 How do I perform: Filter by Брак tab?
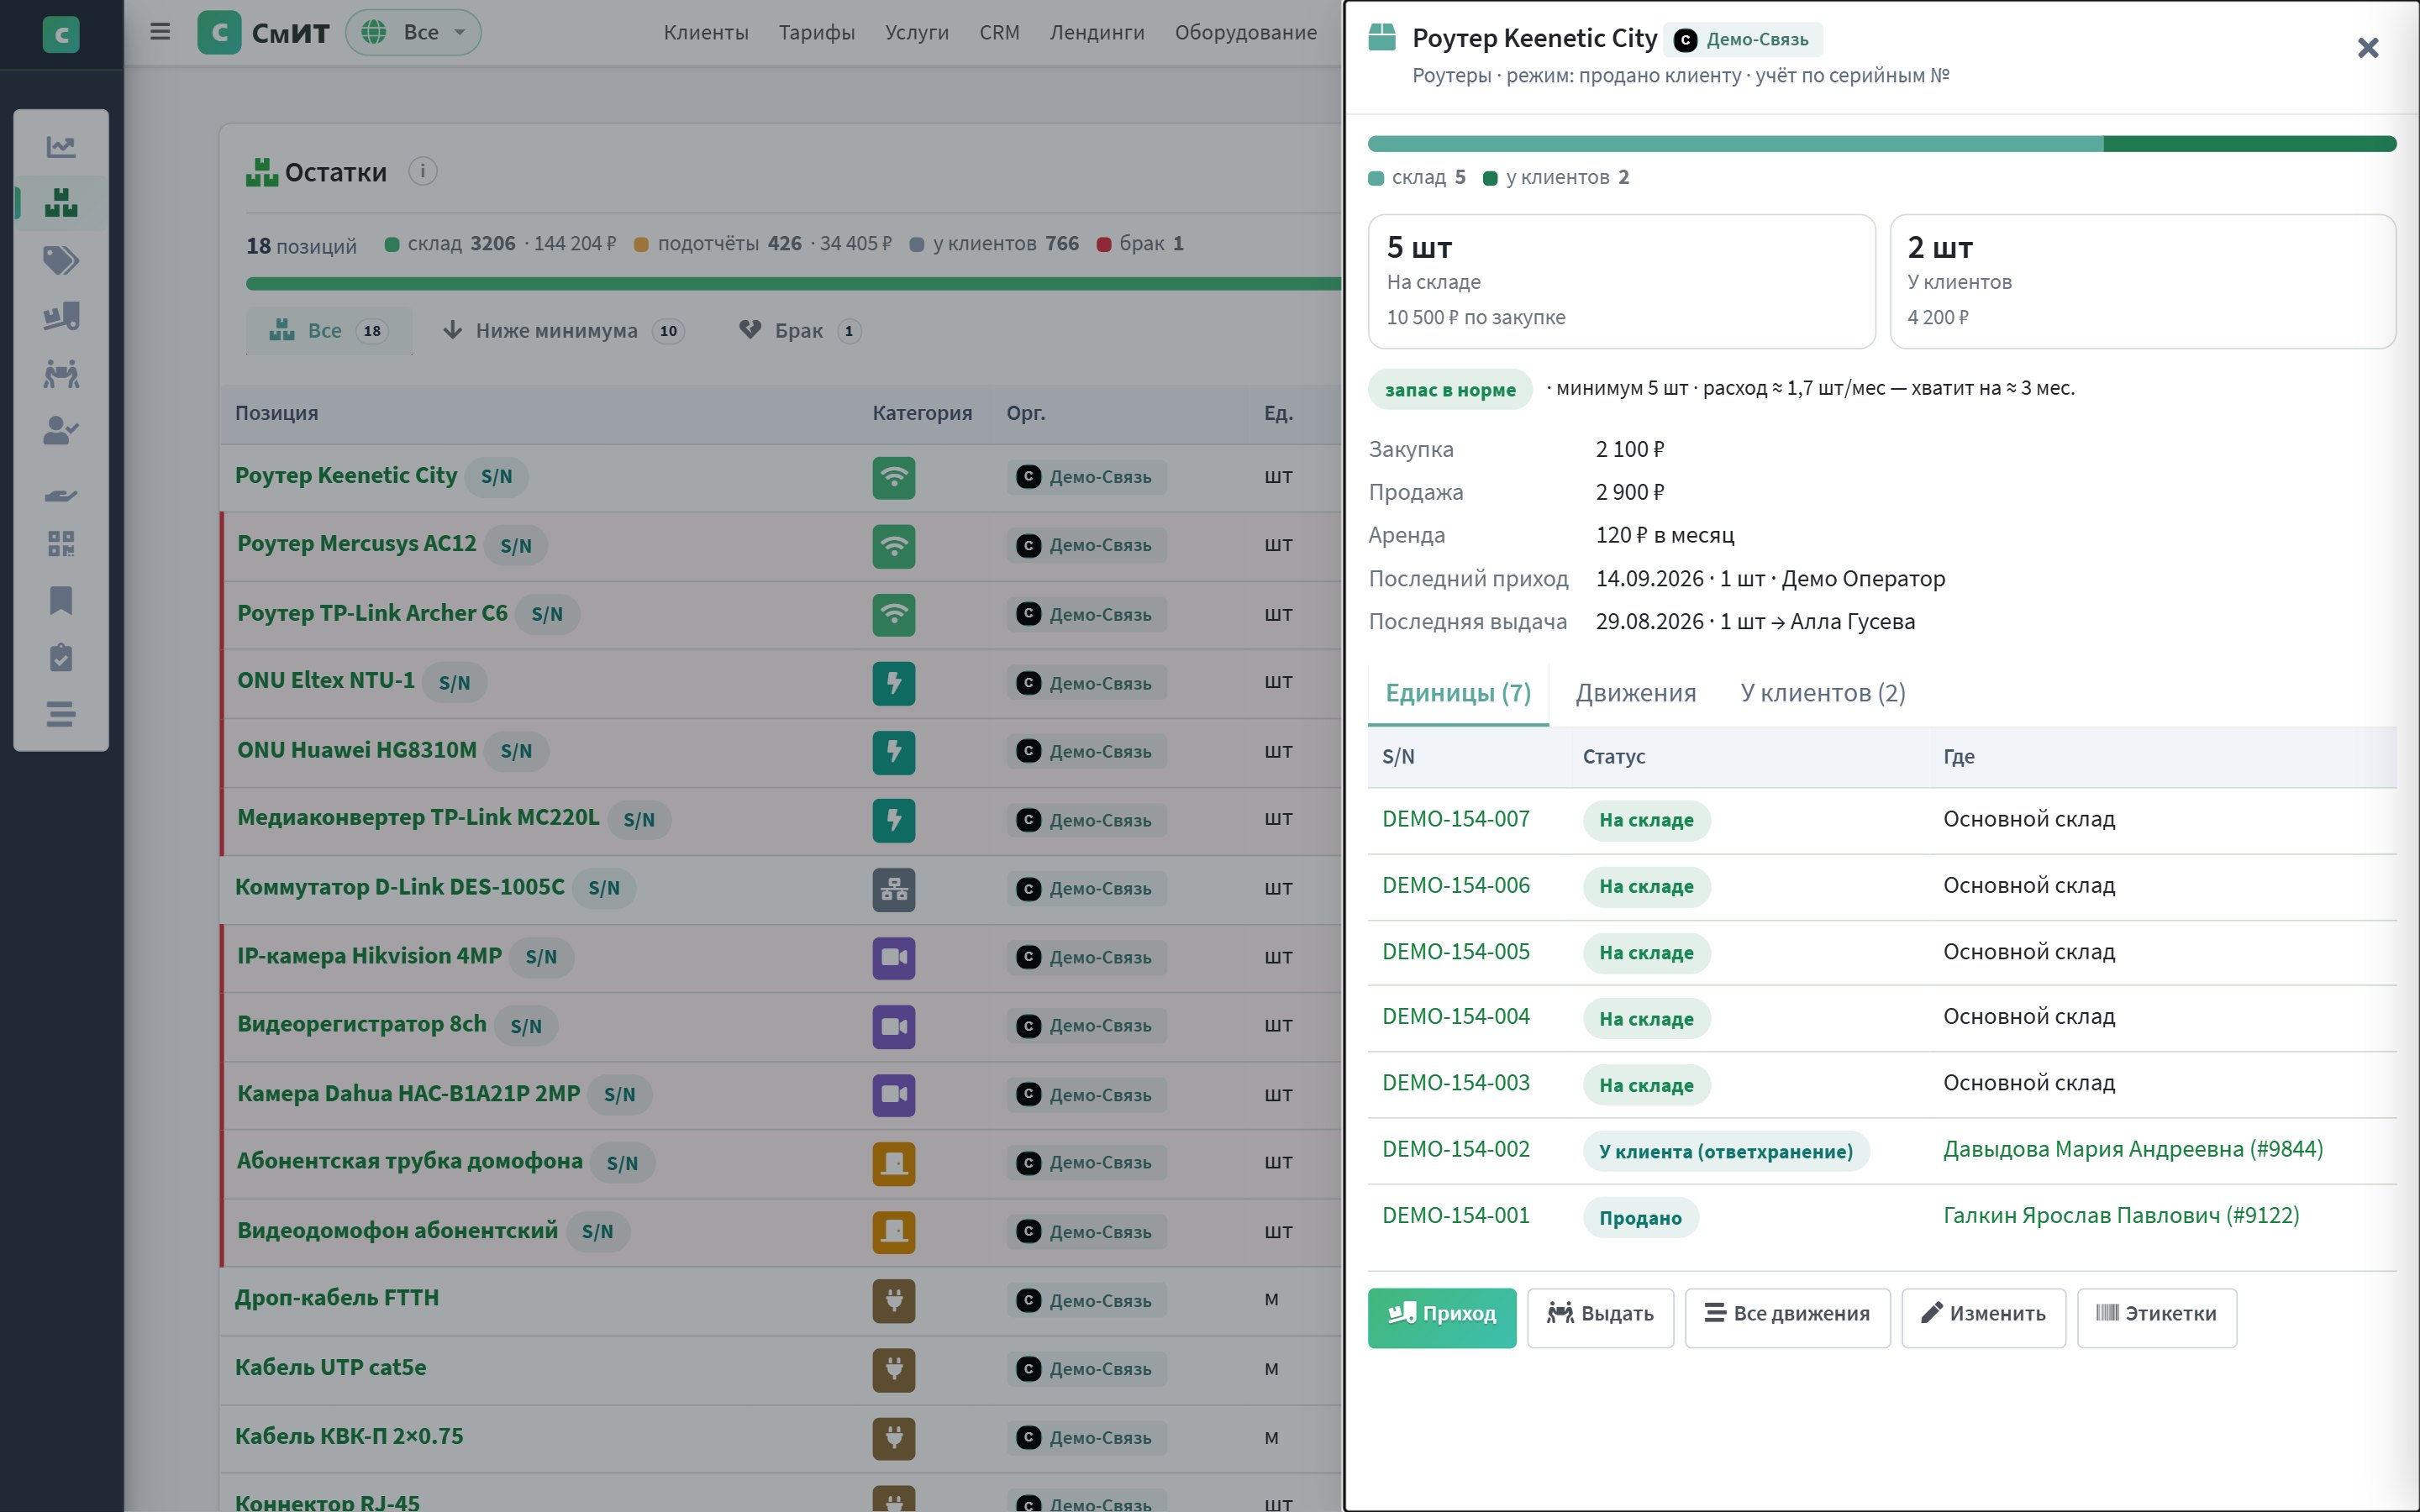pos(800,331)
